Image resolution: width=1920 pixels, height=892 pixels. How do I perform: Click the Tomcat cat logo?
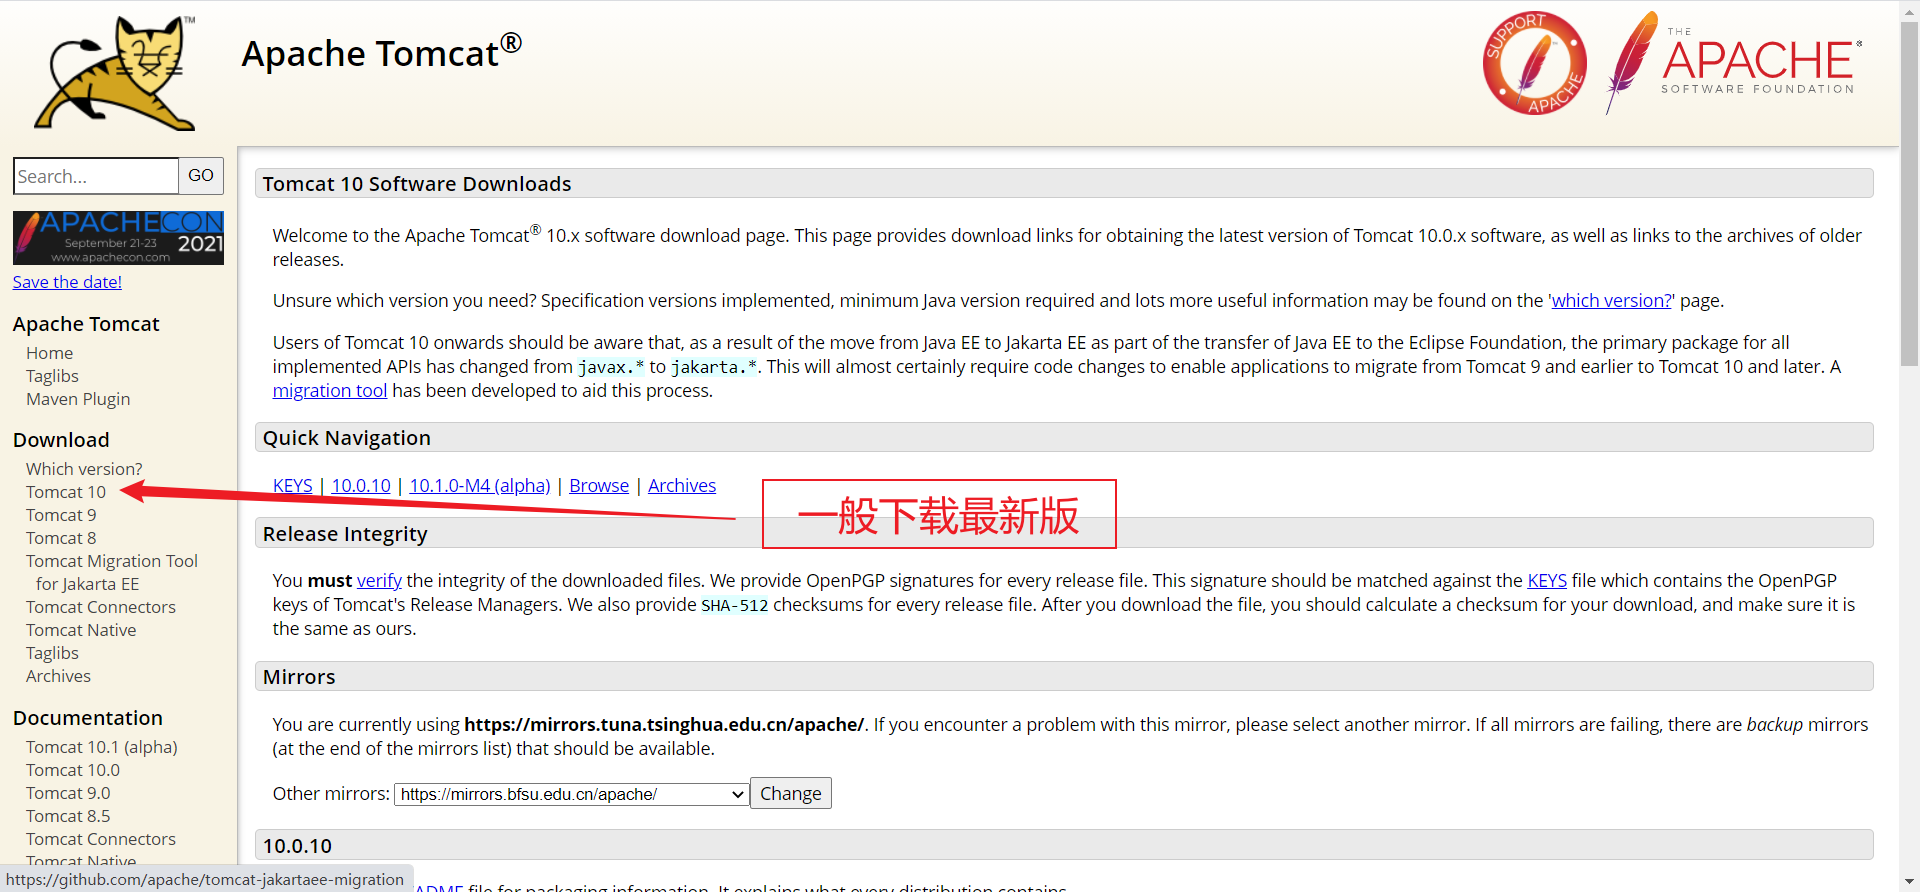(116, 73)
